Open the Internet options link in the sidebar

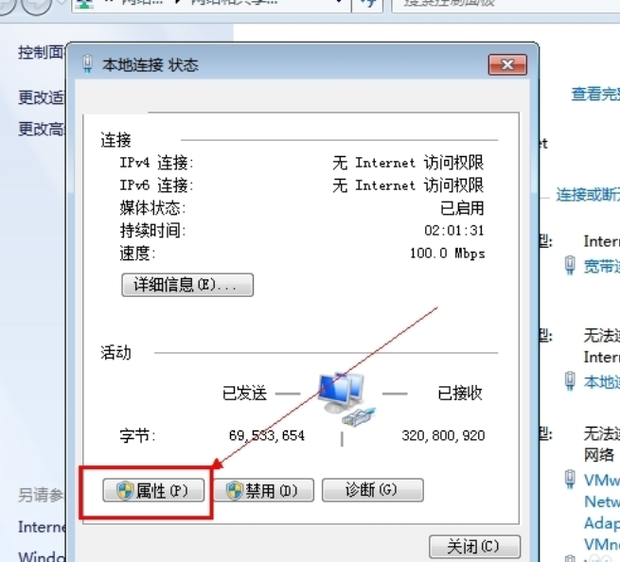(x=42, y=527)
